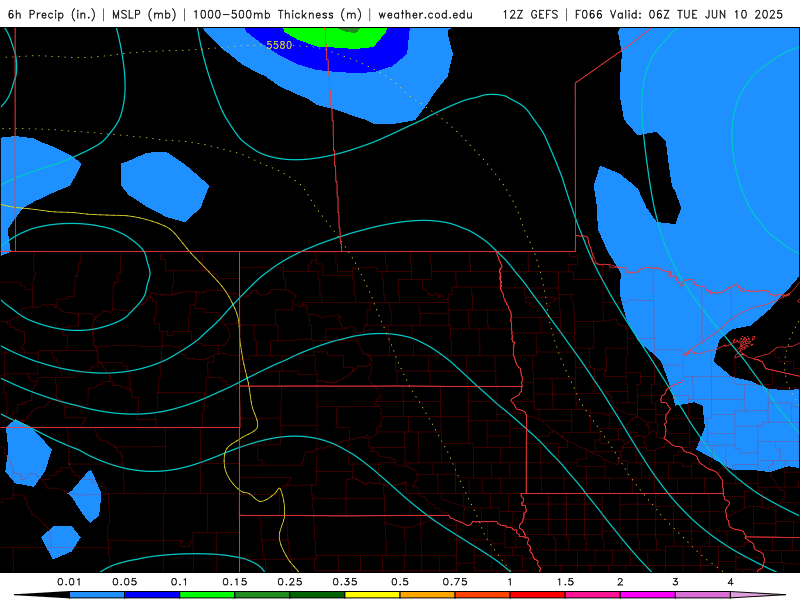Select the 0.75 orange-red legend swatch
The image size is (800, 600).
tap(483, 595)
